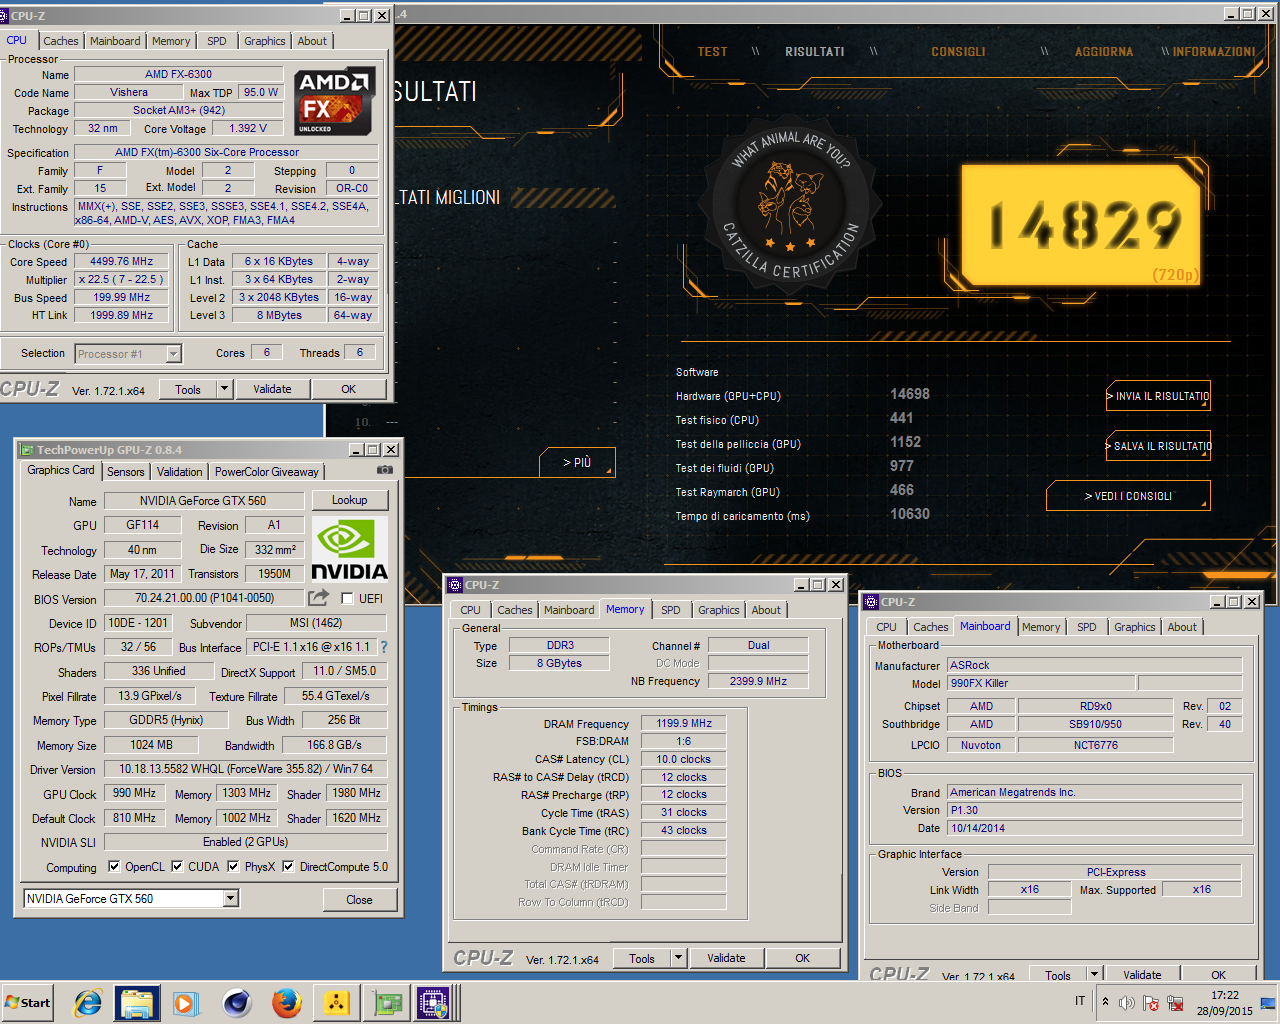Open Action Center flag tray icon
This screenshot has width=1280, height=1024.
click(1151, 1002)
